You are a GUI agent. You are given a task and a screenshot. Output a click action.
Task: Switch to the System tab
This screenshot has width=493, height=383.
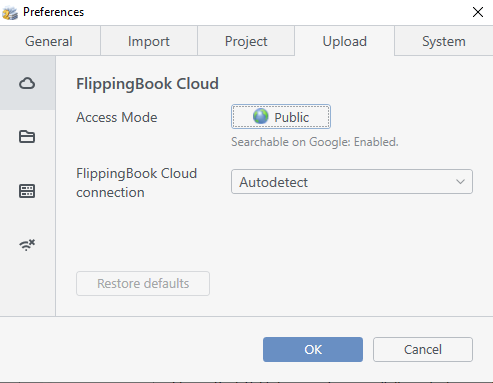tap(444, 41)
